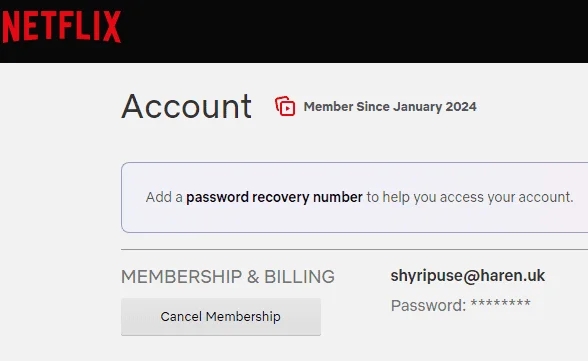Click the masked password asterisks

pyautogui.click(x=501, y=303)
